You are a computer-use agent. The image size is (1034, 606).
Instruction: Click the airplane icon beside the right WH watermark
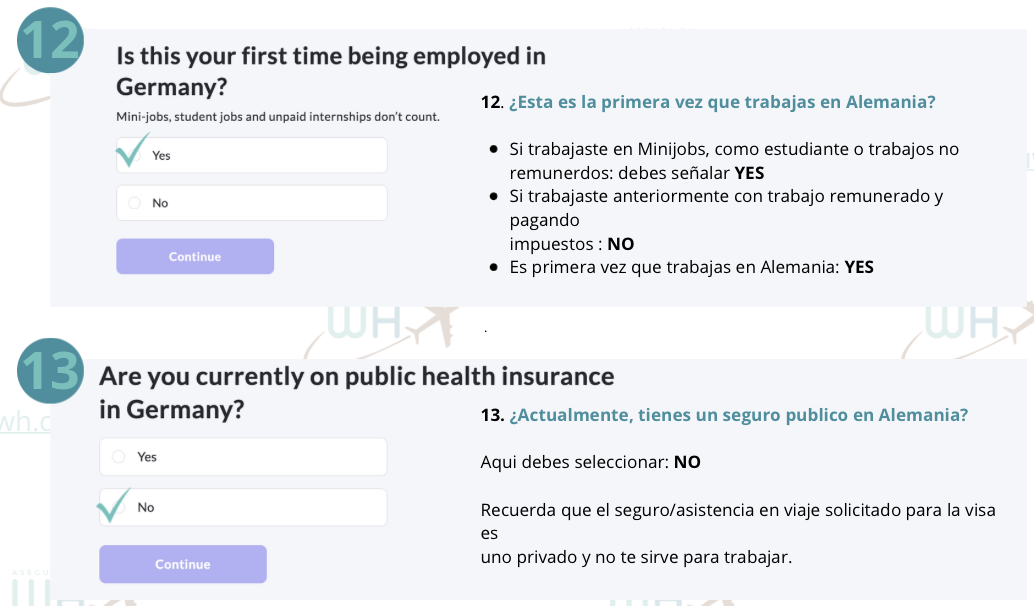point(1020,322)
